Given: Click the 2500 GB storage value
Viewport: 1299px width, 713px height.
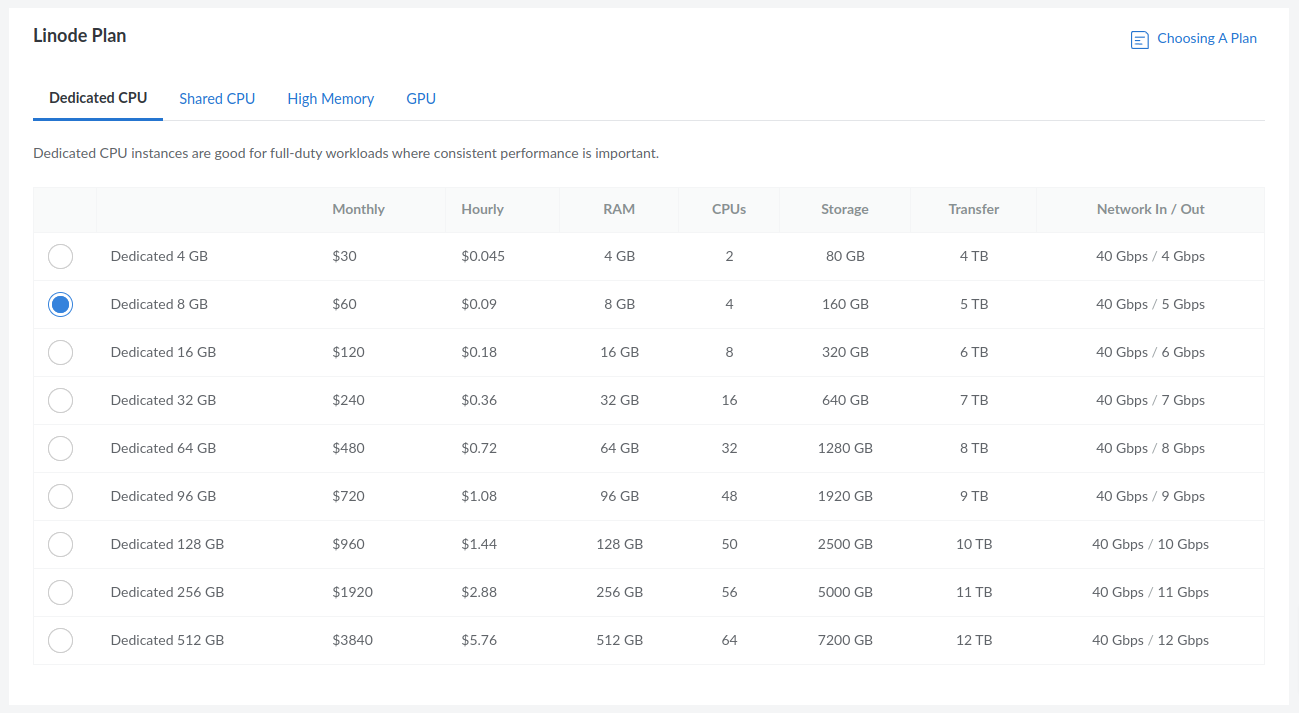Looking at the screenshot, I should (x=845, y=544).
